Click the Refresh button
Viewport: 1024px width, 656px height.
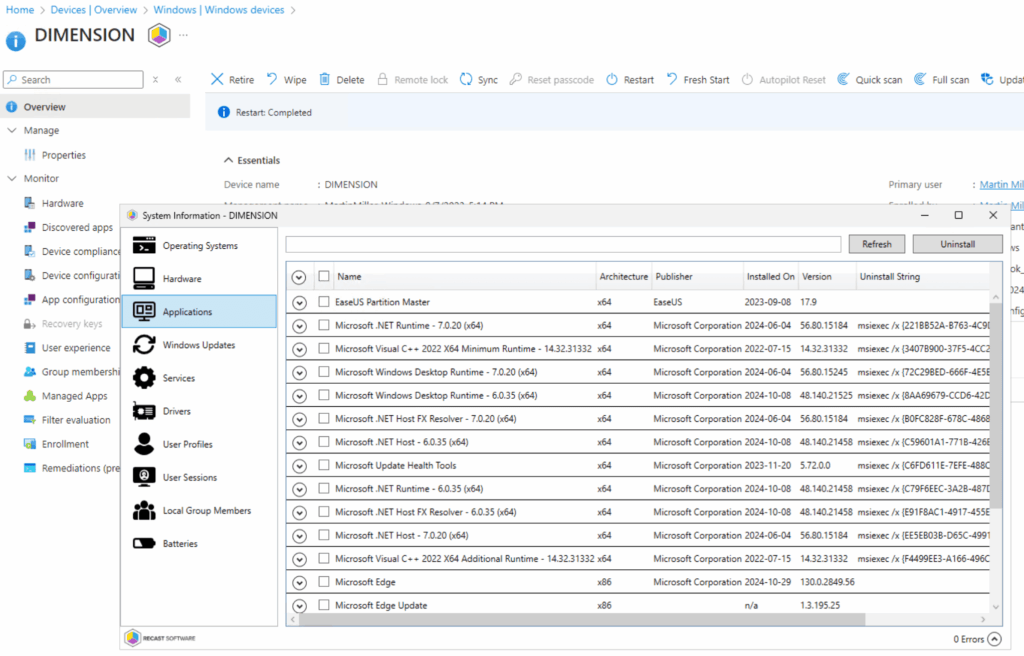877,243
